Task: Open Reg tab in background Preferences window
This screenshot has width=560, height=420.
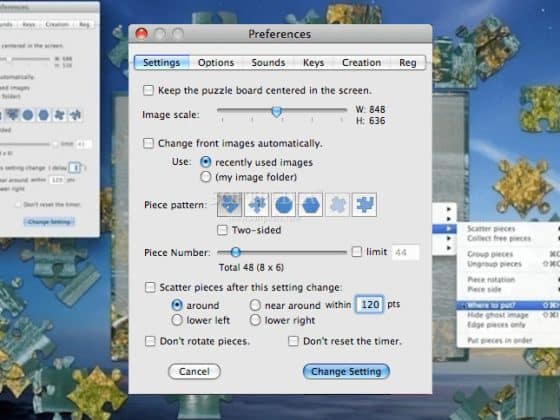Action: tap(84, 24)
